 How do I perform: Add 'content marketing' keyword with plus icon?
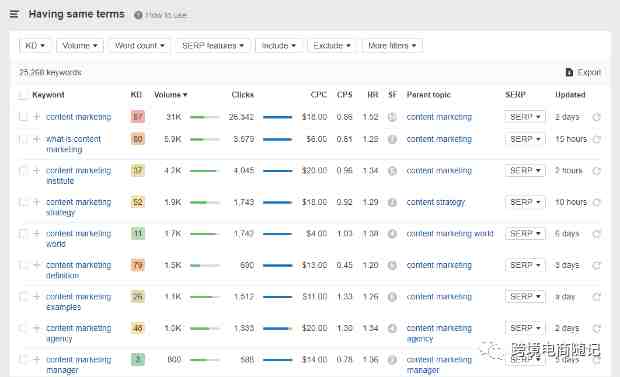coord(36,117)
